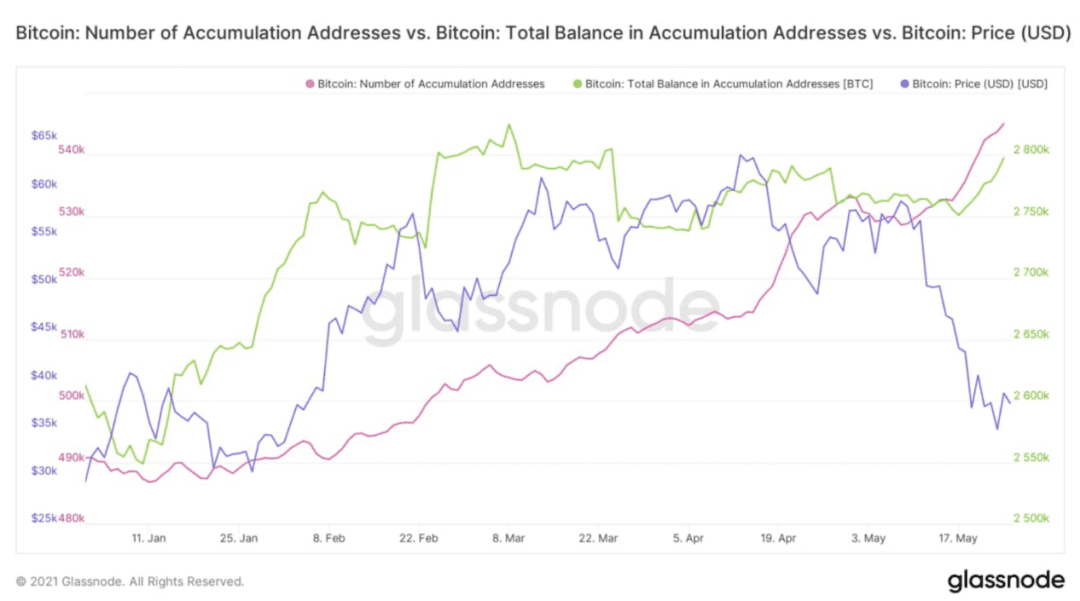Click the $65k price axis label

[x=44, y=136]
